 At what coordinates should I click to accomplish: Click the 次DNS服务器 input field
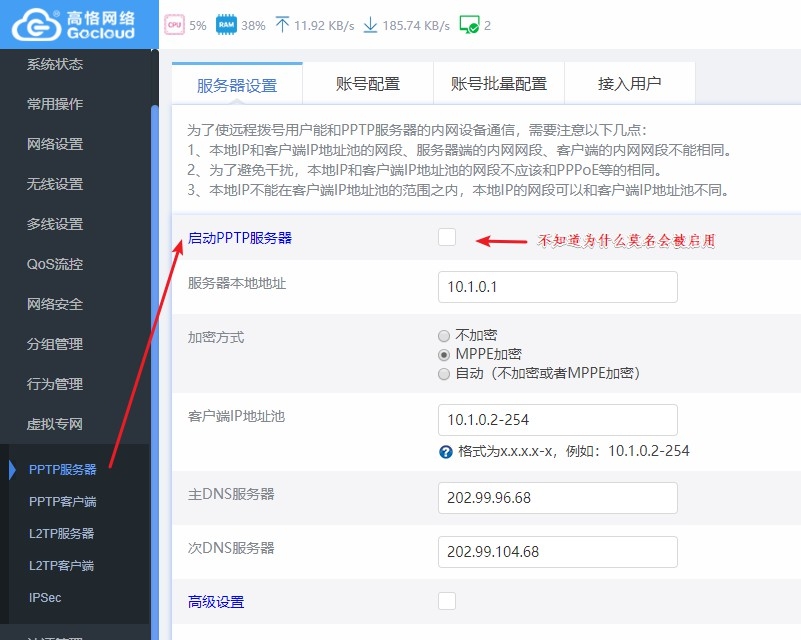click(x=558, y=552)
